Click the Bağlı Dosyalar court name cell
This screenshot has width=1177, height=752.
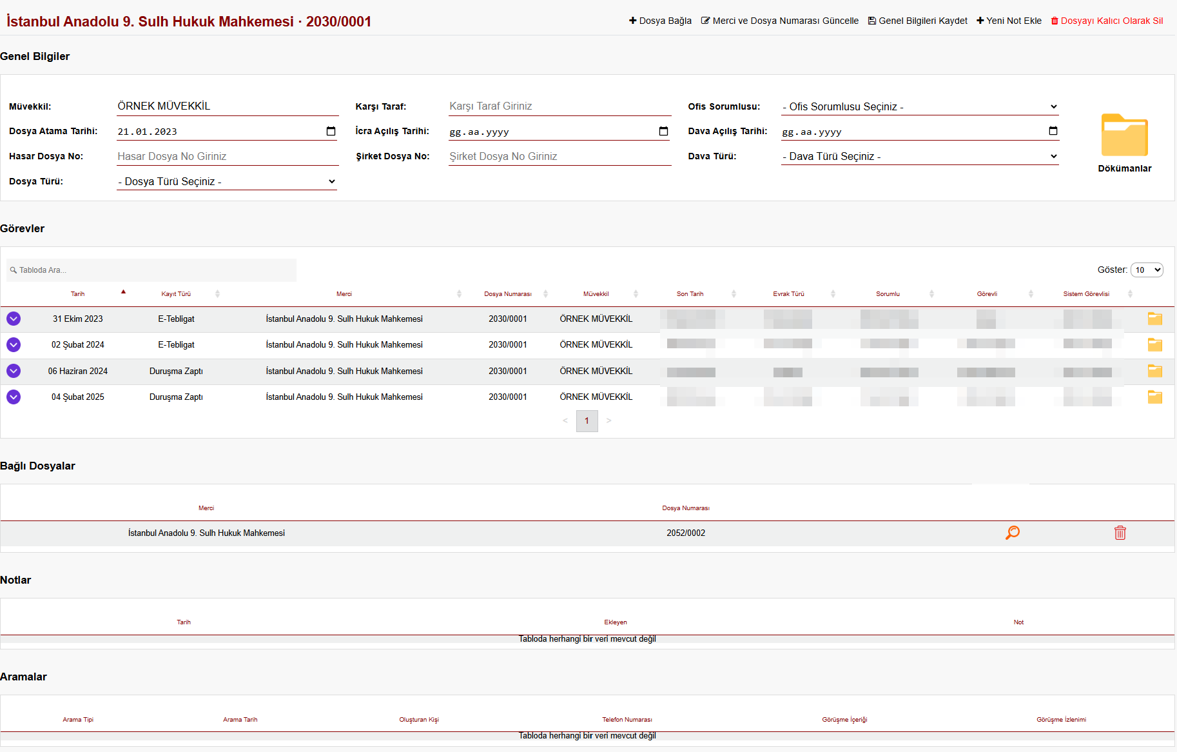pos(206,533)
